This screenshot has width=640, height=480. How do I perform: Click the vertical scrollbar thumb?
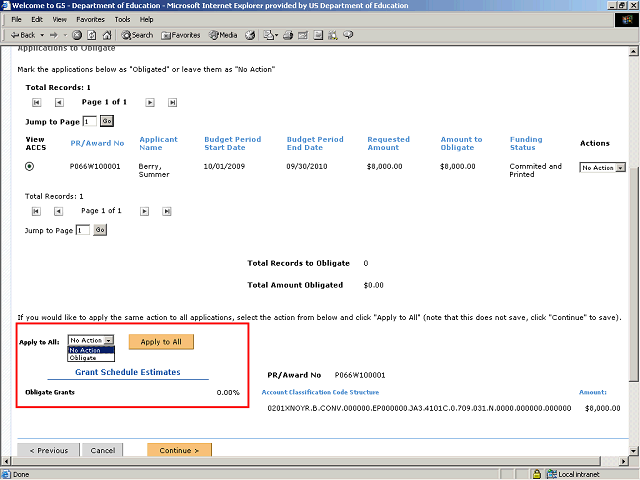(x=633, y=273)
